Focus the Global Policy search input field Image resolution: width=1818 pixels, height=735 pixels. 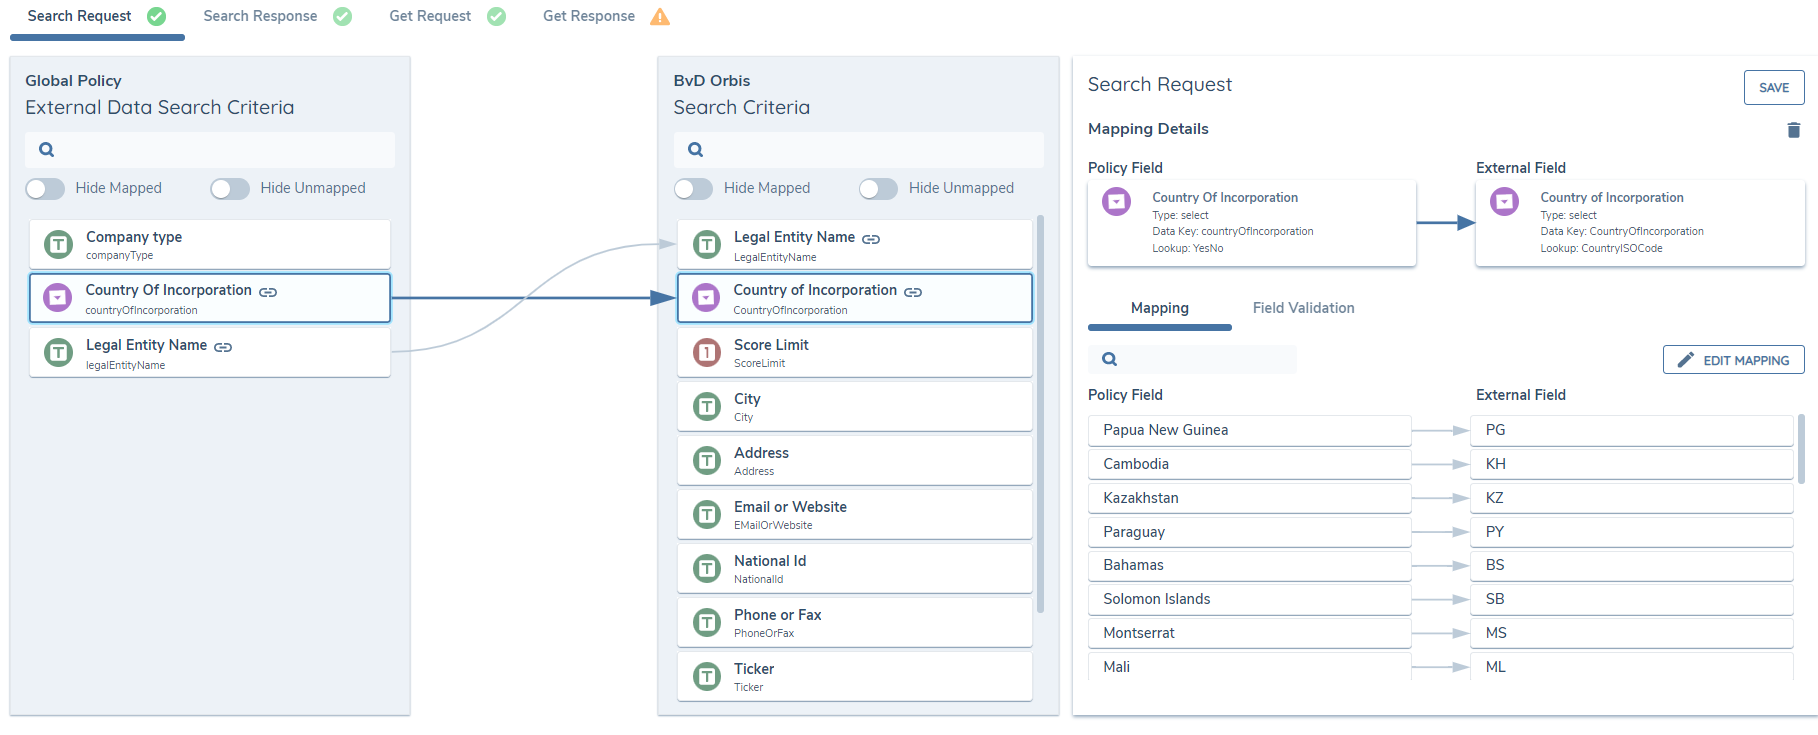[210, 150]
